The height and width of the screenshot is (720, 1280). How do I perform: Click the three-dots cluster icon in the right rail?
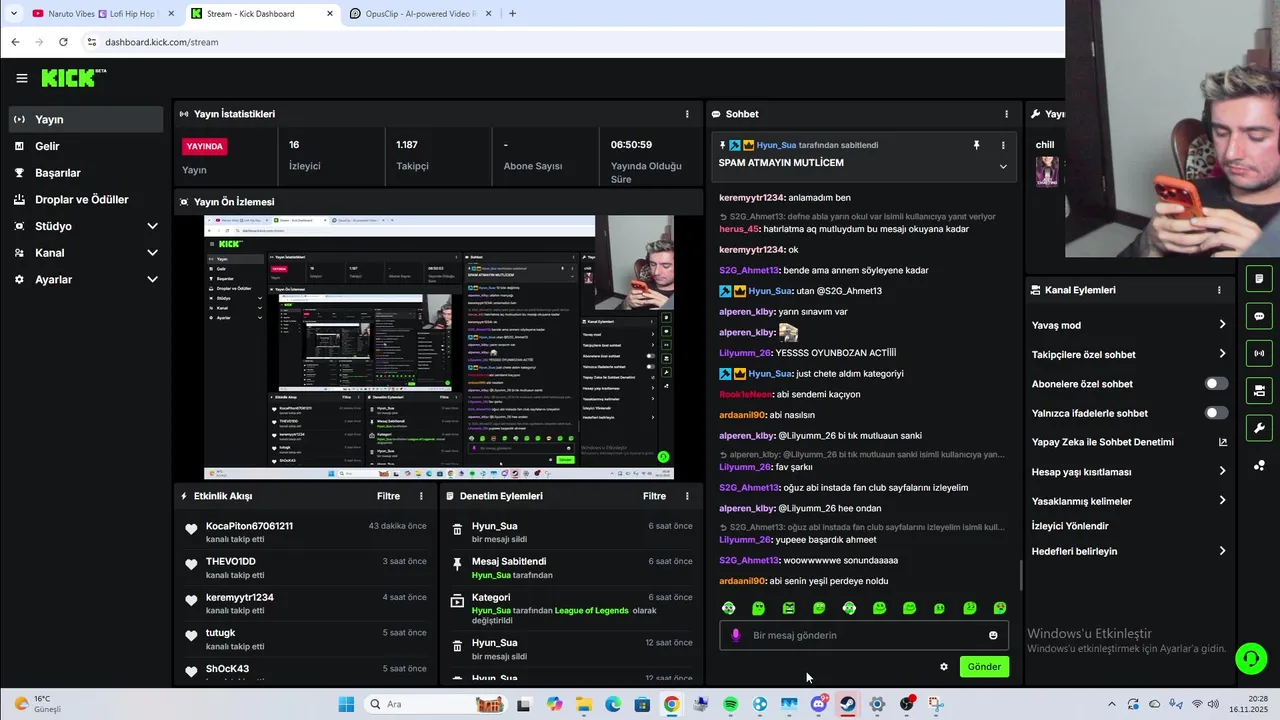(1259, 465)
